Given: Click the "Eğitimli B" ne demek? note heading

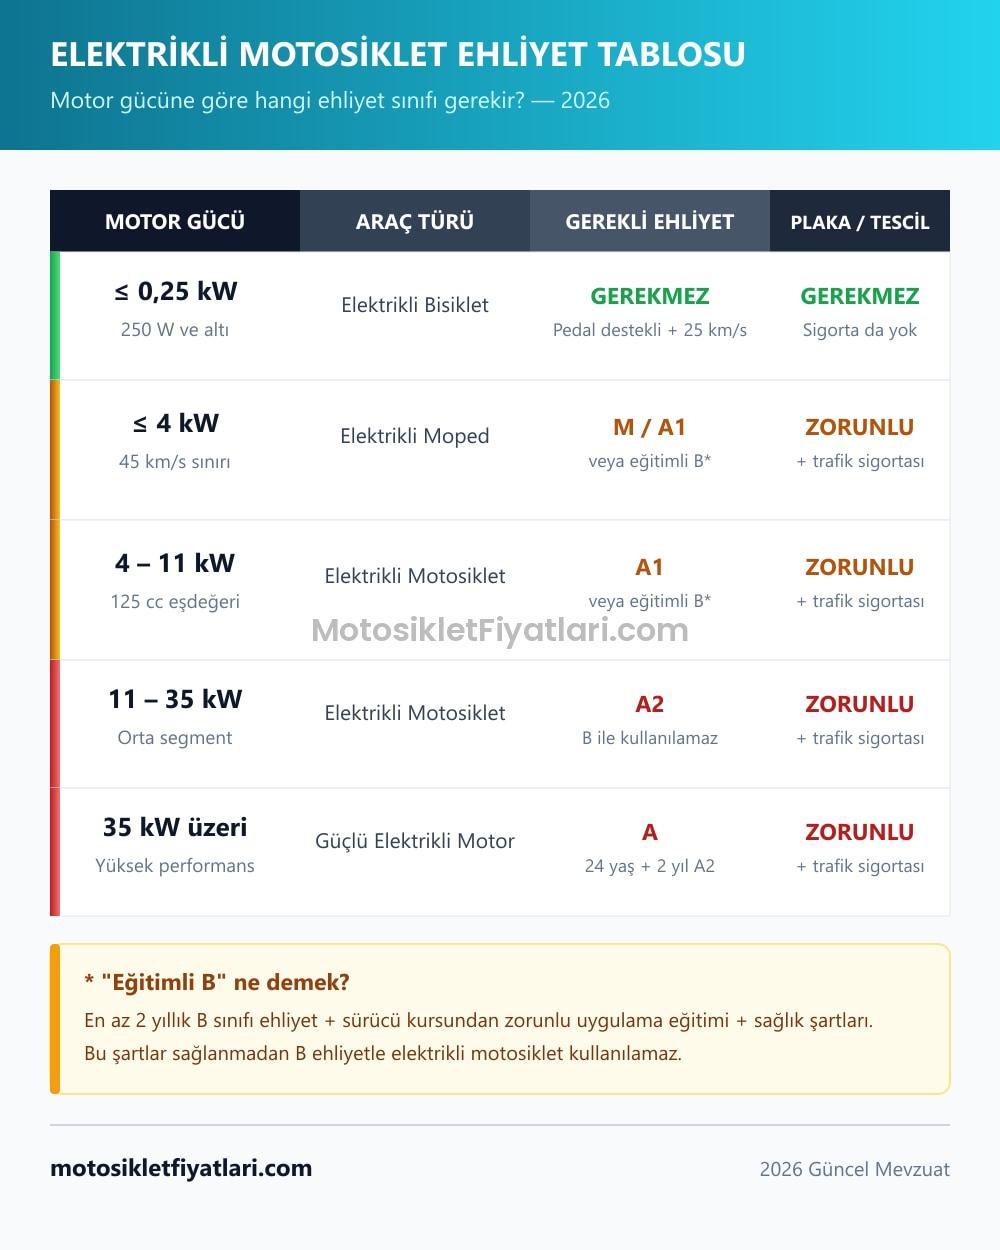Looking at the screenshot, I should click(217, 982).
